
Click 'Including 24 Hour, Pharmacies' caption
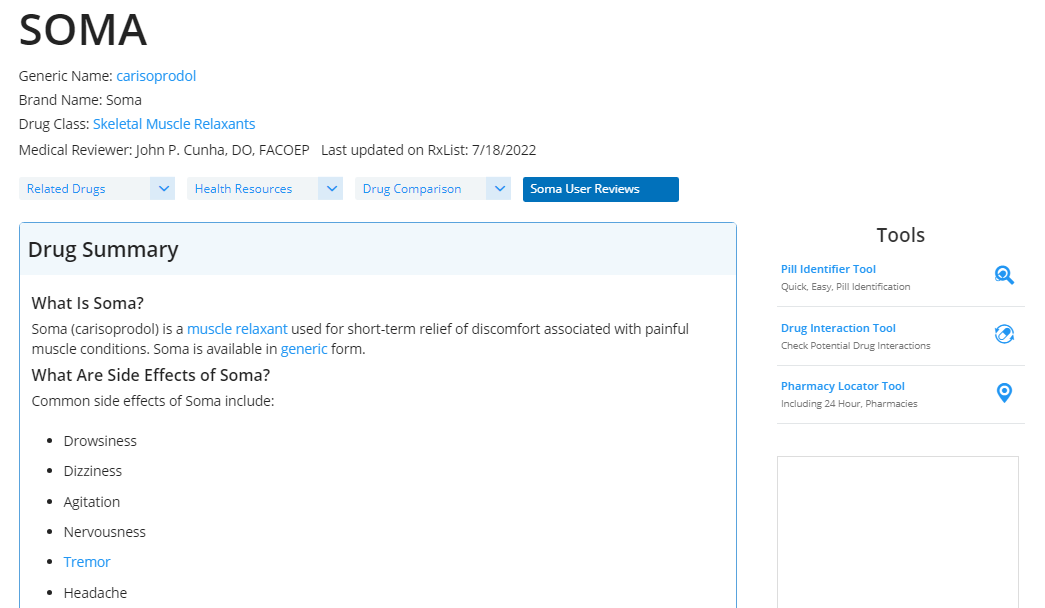coord(849,403)
